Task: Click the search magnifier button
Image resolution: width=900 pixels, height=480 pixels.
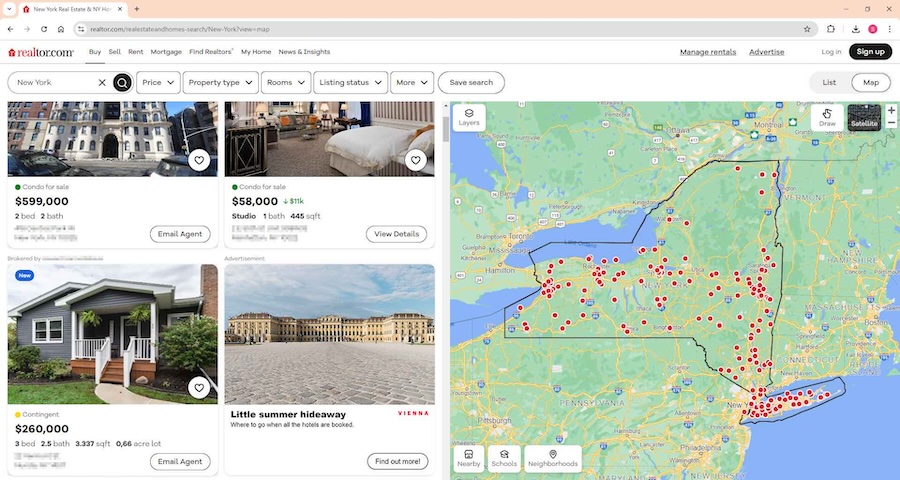Action: pyautogui.click(x=122, y=83)
